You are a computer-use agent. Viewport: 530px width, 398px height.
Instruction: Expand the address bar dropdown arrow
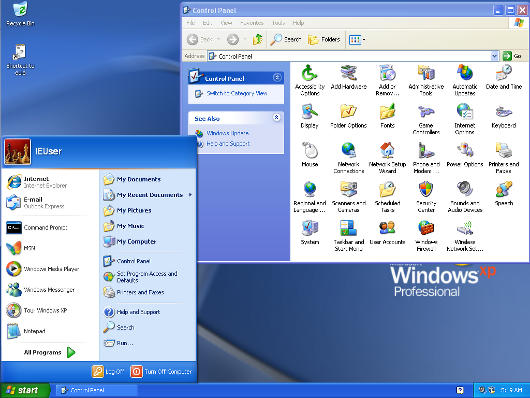point(495,56)
